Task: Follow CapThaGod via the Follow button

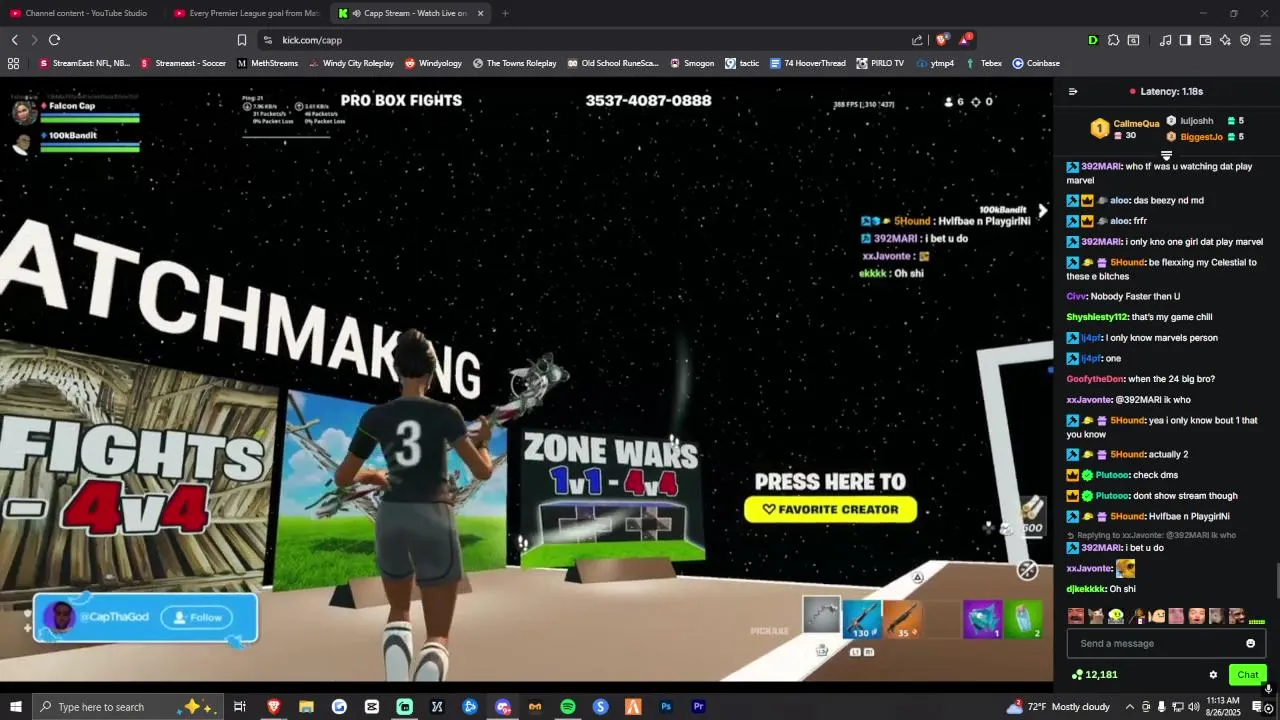Action: (x=197, y=617)
